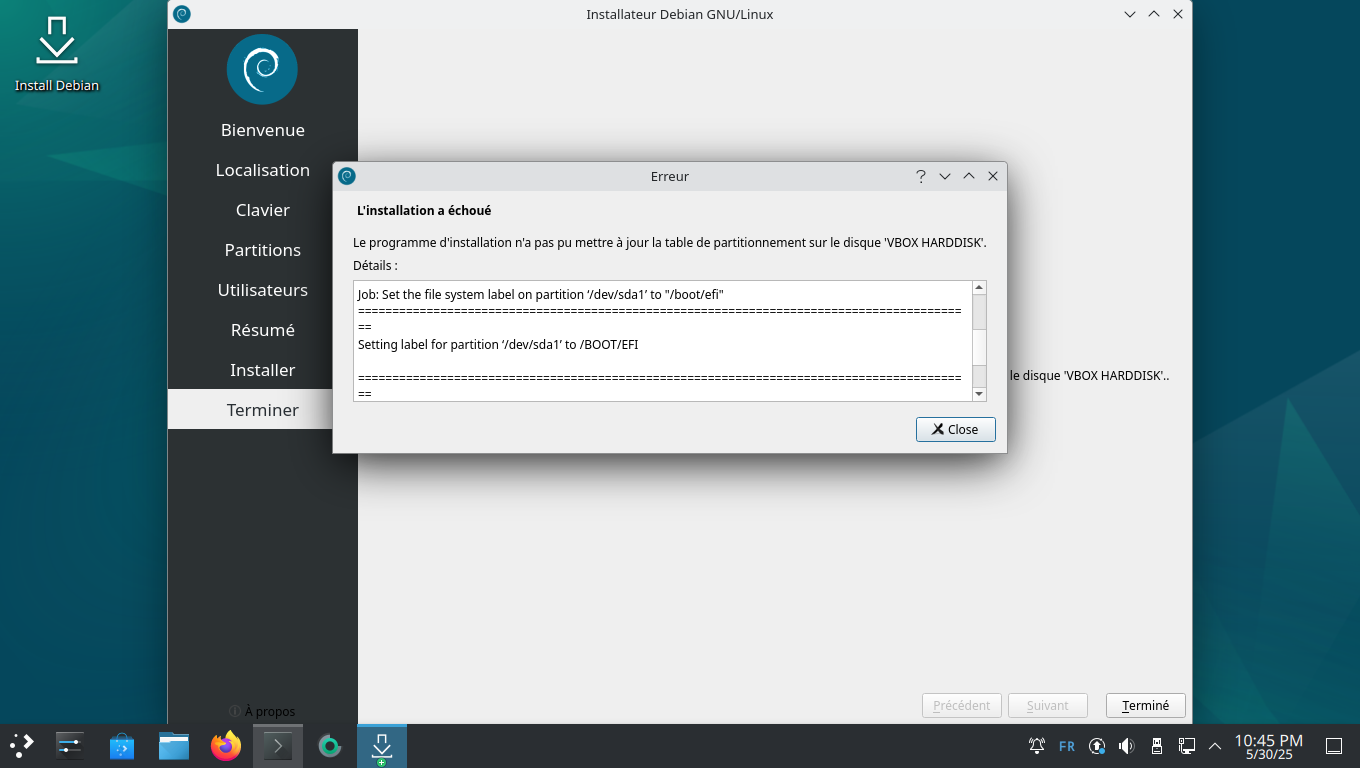Open Konsole terminal from taskbar
Viewport: 1360px width, 768px height.
click(x=278, y=745)
